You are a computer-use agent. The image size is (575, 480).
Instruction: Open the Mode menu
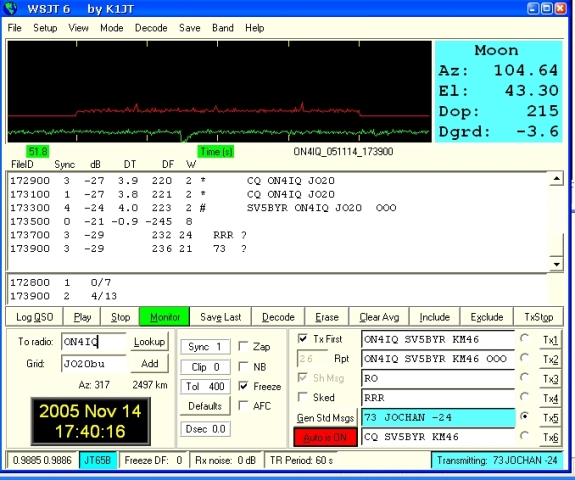tap(111, 28)
